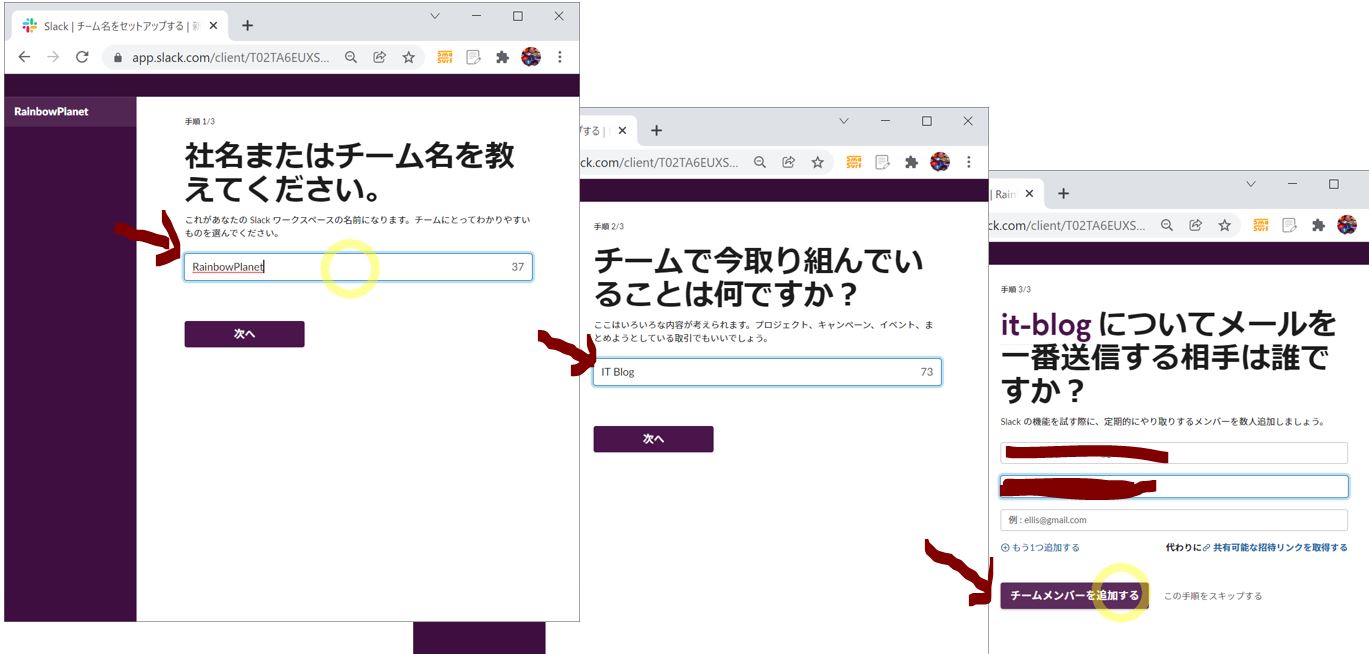Click the bookmark star in the step 2/3 window
Image resolution: width=1369 pixels, height=654 pixels.
pyautogui.click(x=818, y=162)
